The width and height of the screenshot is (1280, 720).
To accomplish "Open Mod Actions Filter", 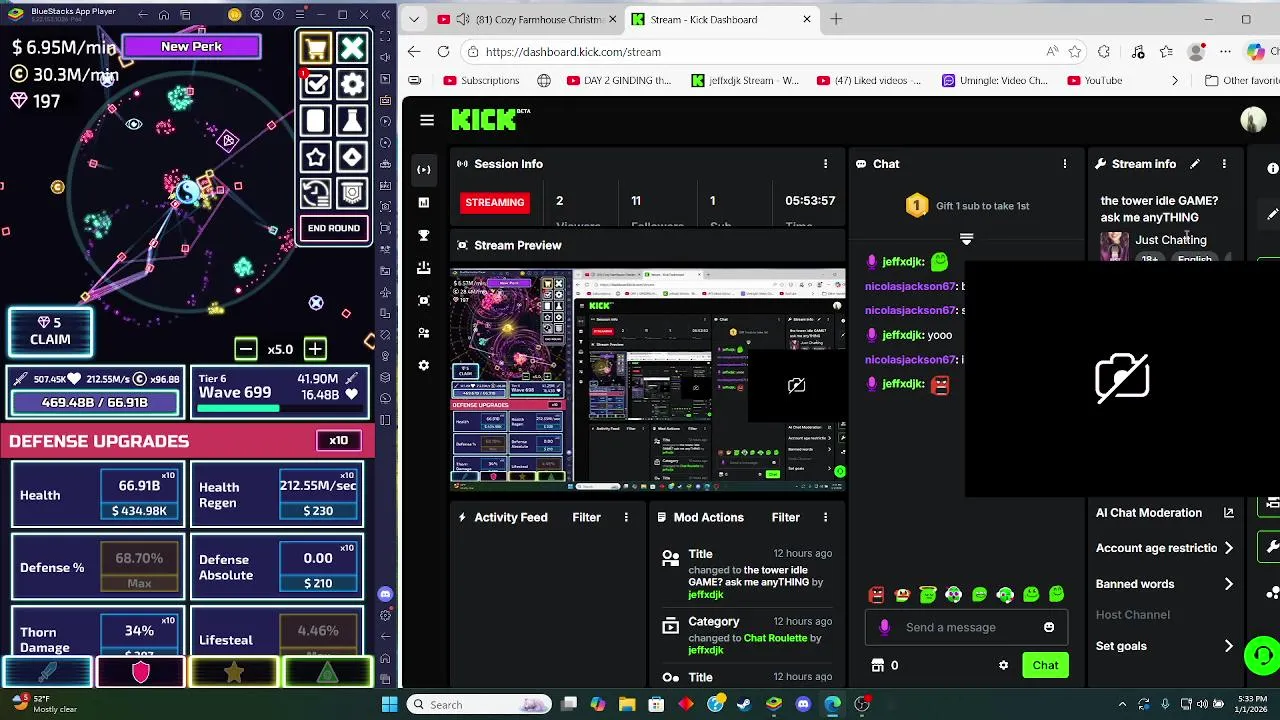I will coord(785,517).
